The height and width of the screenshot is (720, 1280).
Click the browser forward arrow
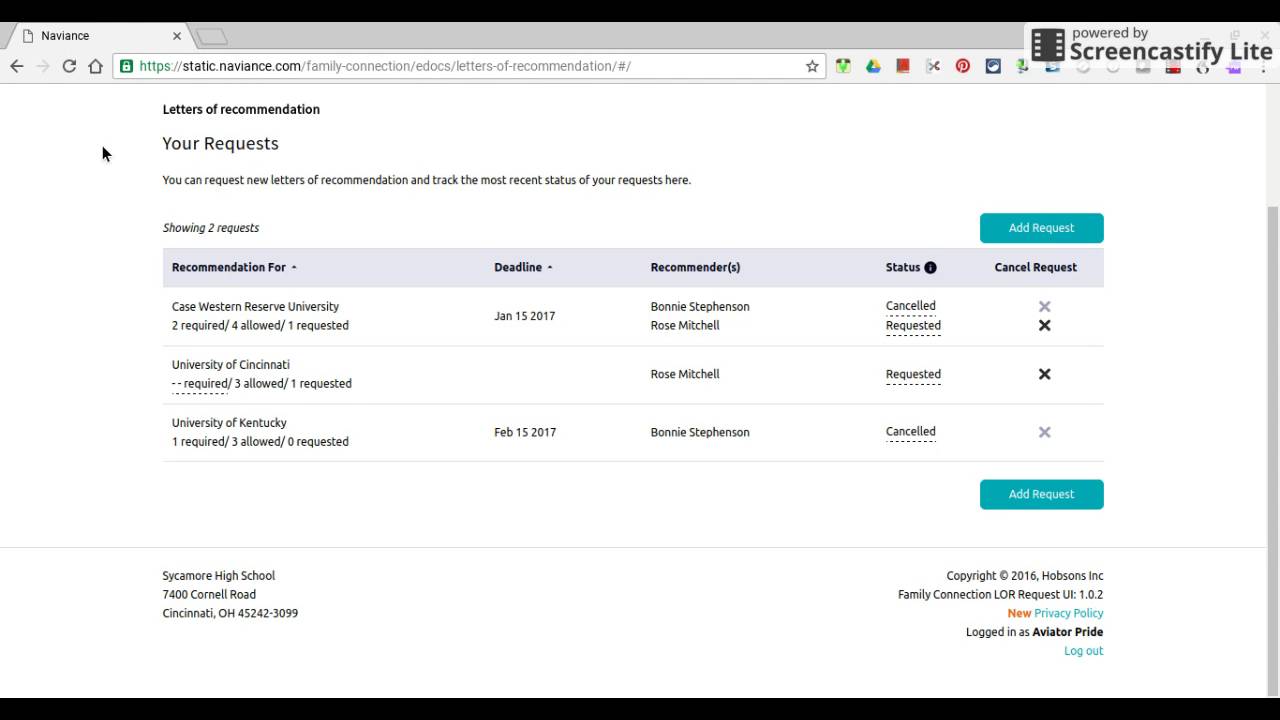coord(43,66)
